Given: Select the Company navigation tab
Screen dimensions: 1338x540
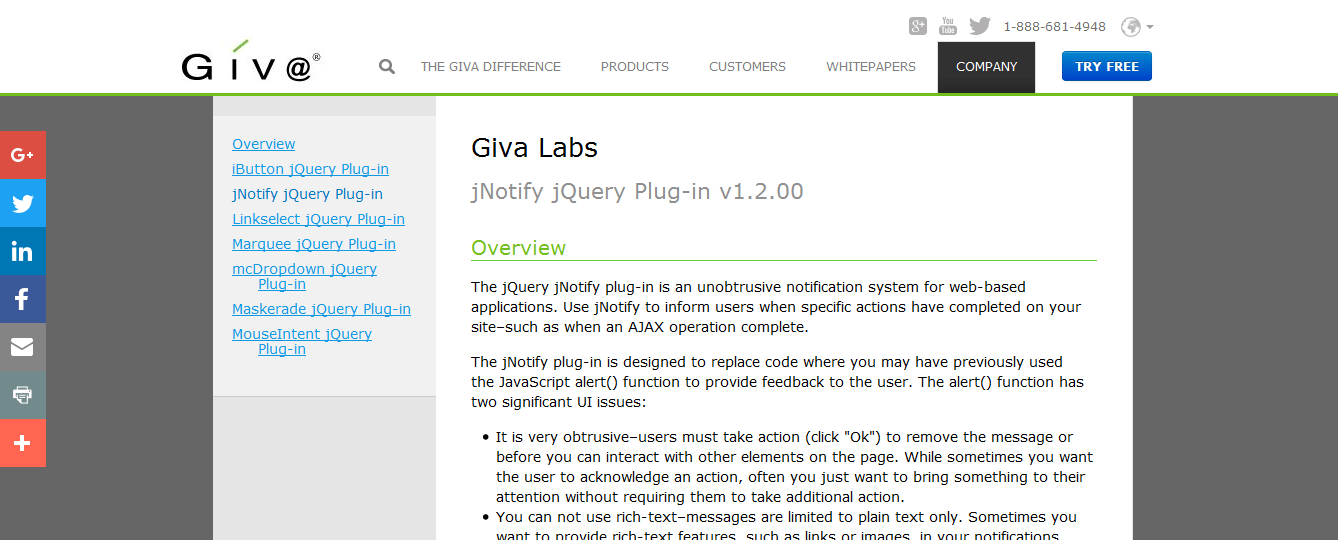Looking at the screenshot, I should click(986, 67).
